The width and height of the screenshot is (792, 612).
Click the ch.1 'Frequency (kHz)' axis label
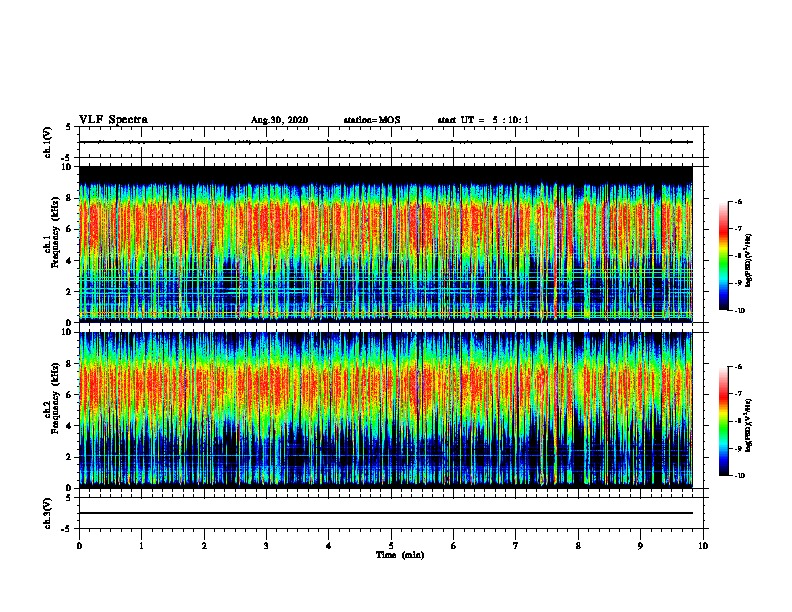pyautogui.click(x=55, y=232)
